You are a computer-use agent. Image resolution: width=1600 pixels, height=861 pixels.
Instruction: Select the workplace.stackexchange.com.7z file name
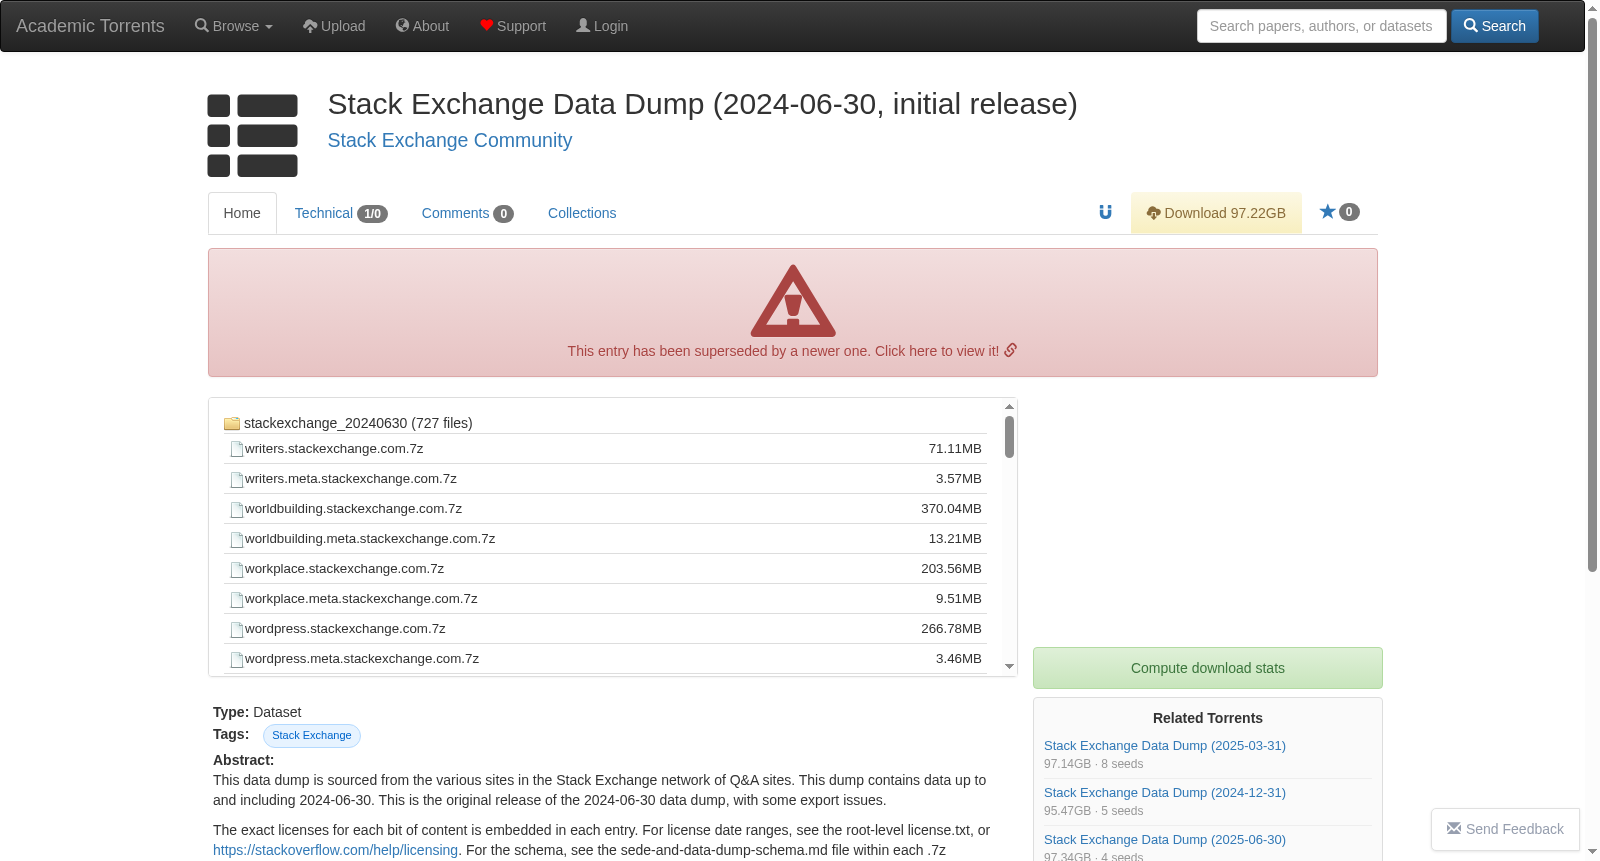(x=344, y=569)
